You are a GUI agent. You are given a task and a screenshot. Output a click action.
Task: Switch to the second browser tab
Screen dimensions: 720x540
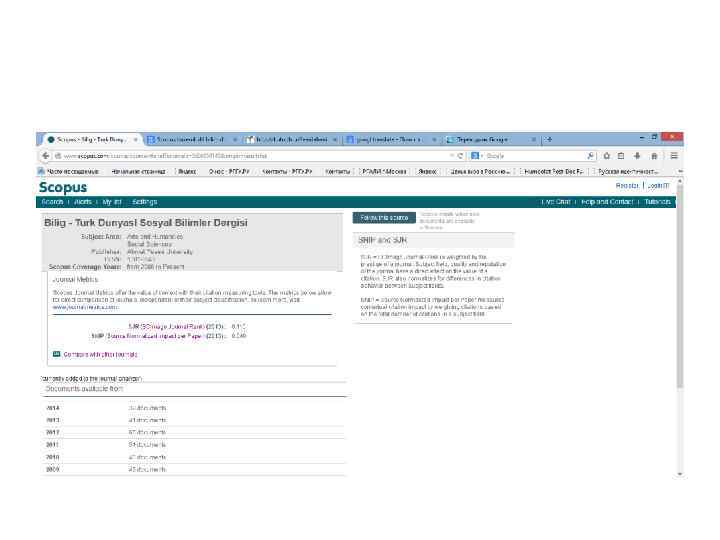[191, 139]
